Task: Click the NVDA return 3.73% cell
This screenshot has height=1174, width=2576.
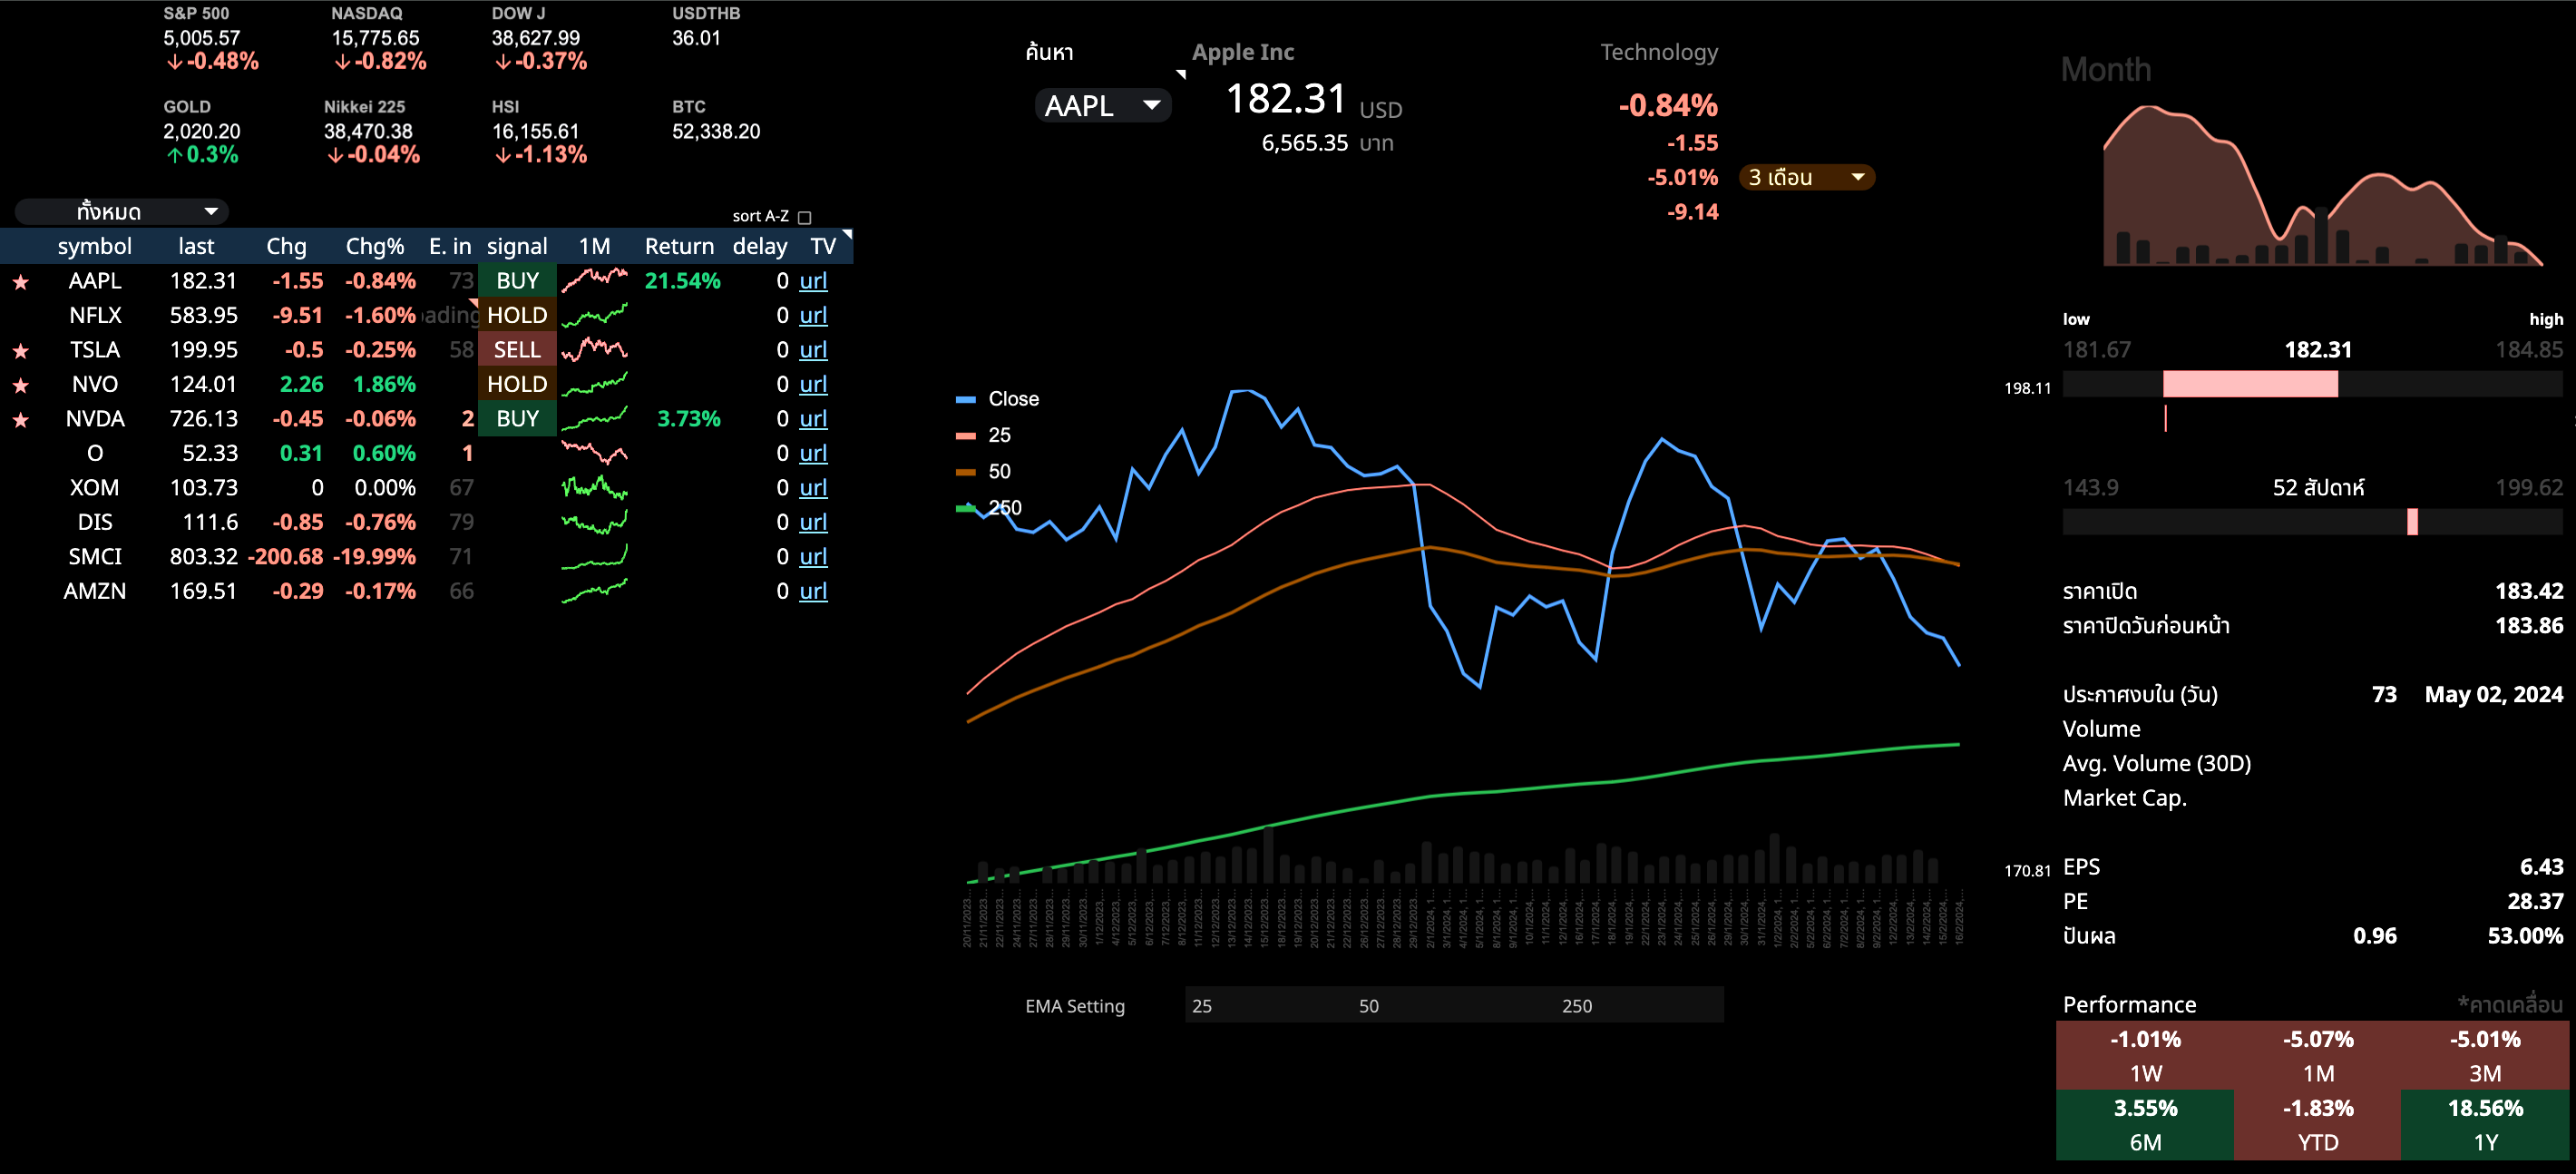Action: pyautogui.click(x=688, y=419)
